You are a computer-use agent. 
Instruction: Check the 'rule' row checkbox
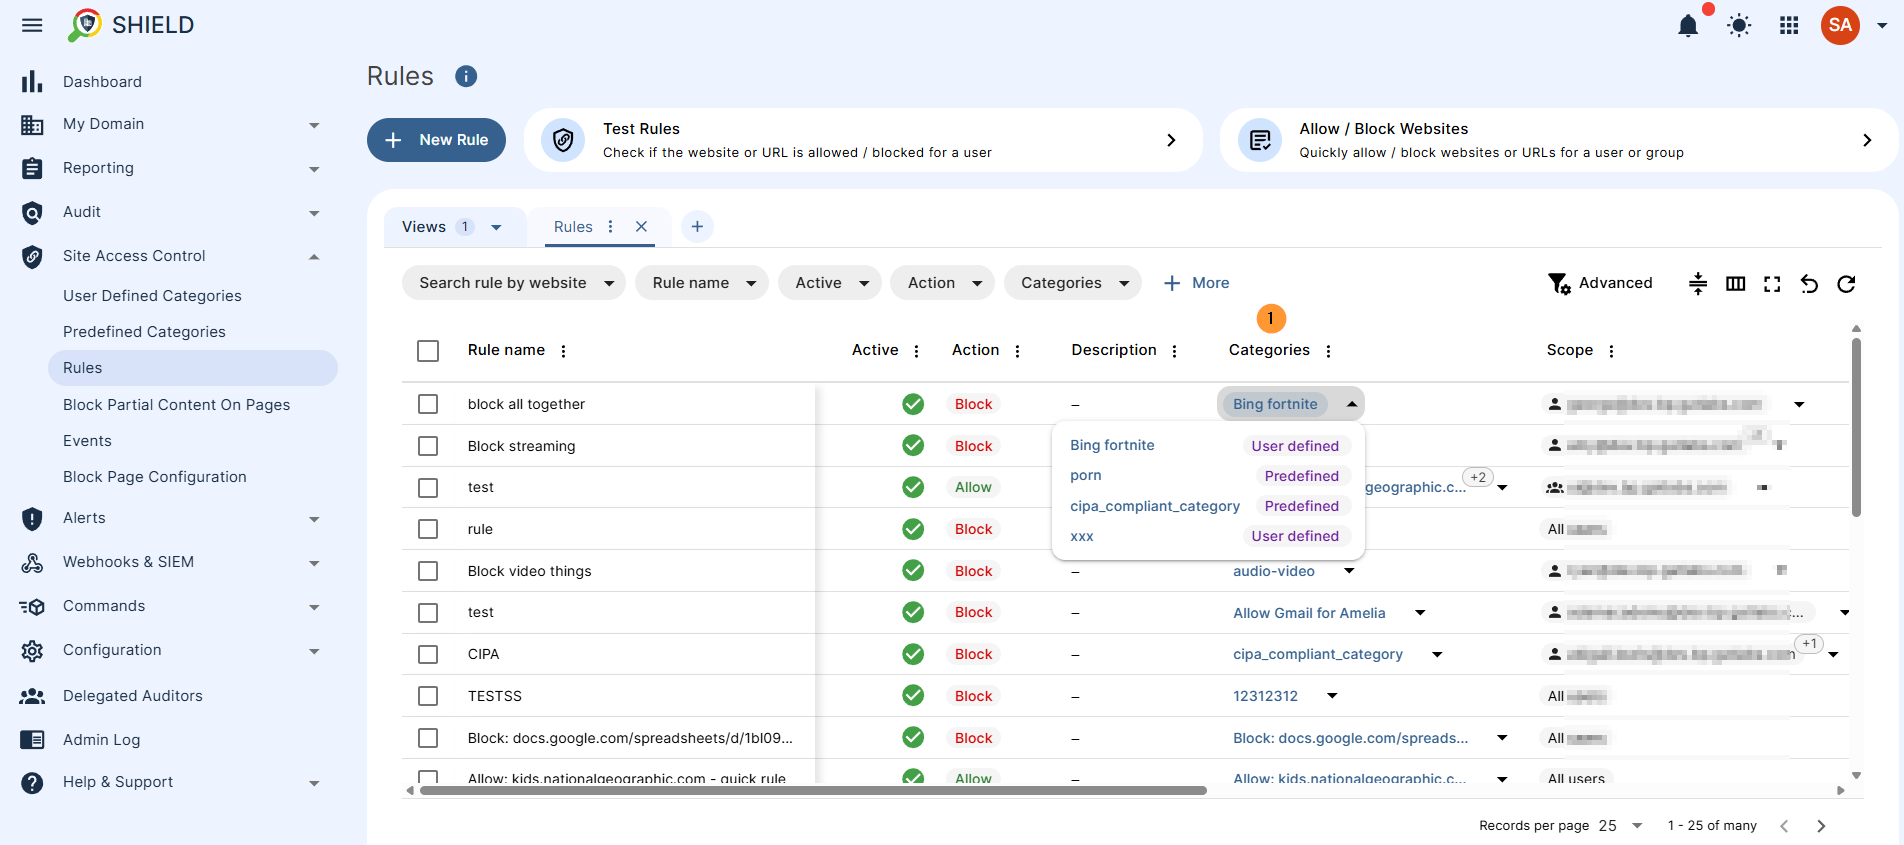click(428, 529)
